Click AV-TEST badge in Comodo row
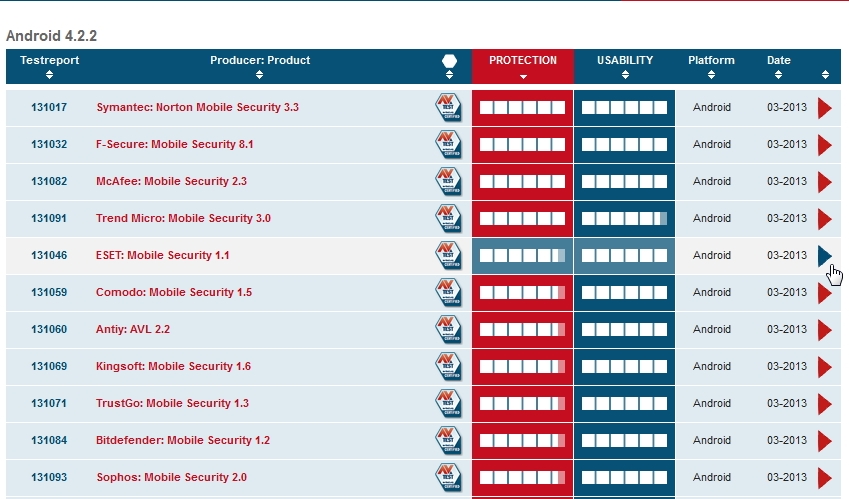 pyautogui.click(x=448, y=292)
